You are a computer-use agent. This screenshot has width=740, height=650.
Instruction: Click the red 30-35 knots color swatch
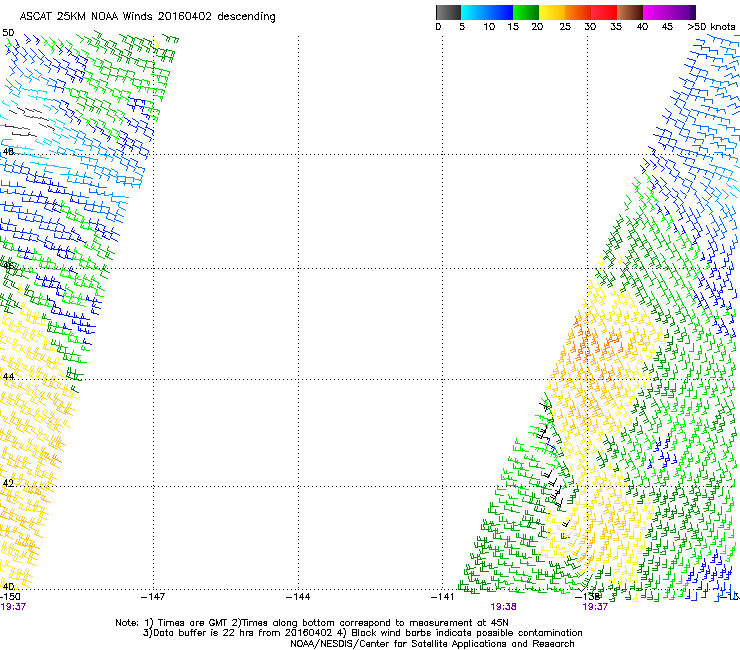604,12
